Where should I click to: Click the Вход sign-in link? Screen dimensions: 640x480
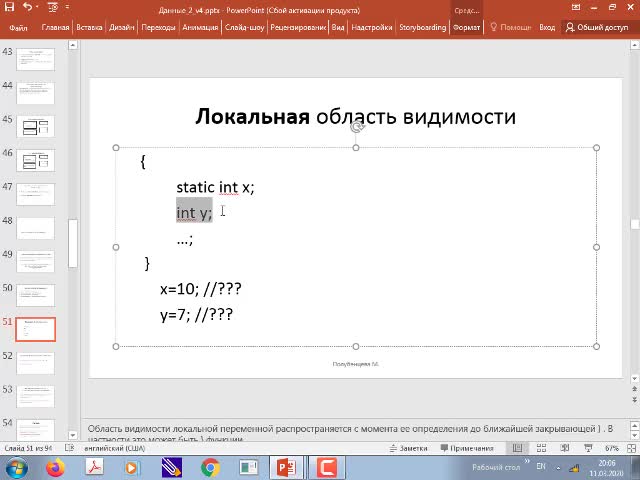(x=547, y=27)
